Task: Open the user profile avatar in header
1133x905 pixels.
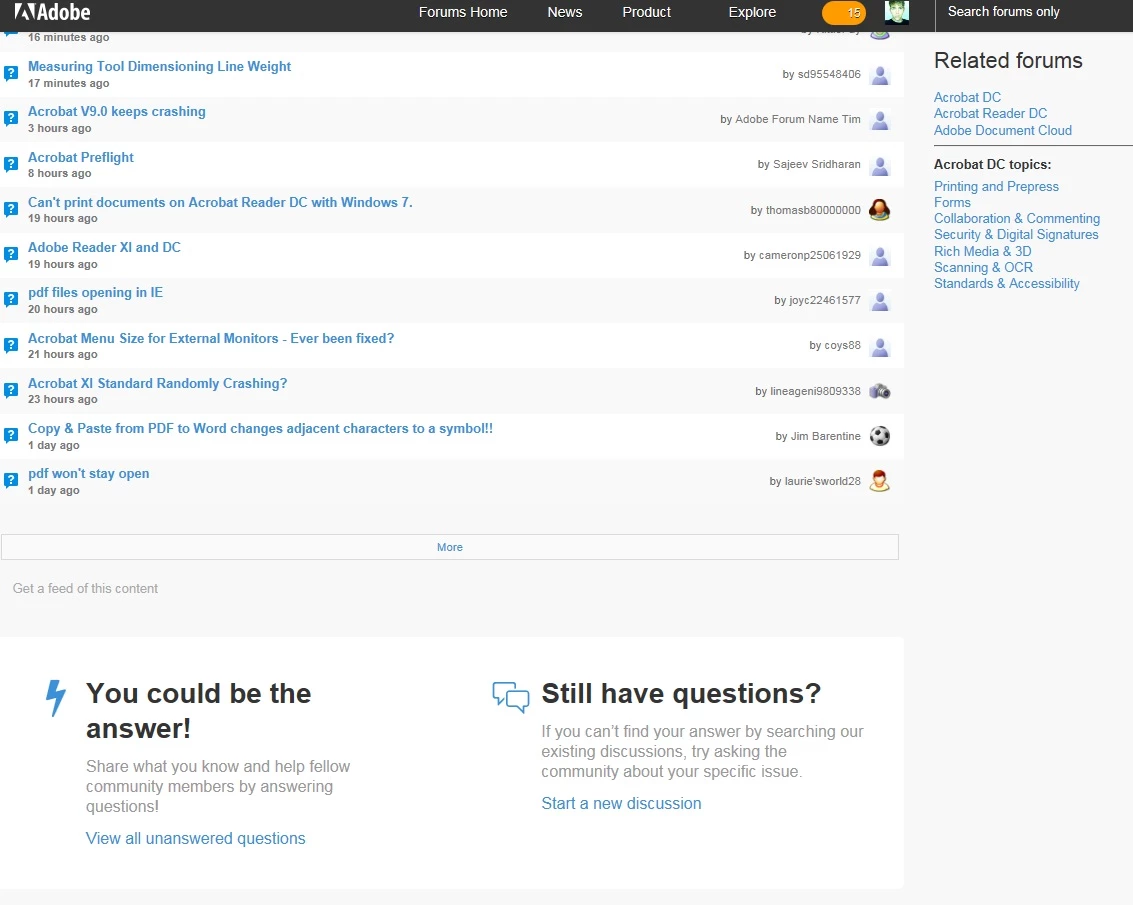Action: click(x=897, y=12)
